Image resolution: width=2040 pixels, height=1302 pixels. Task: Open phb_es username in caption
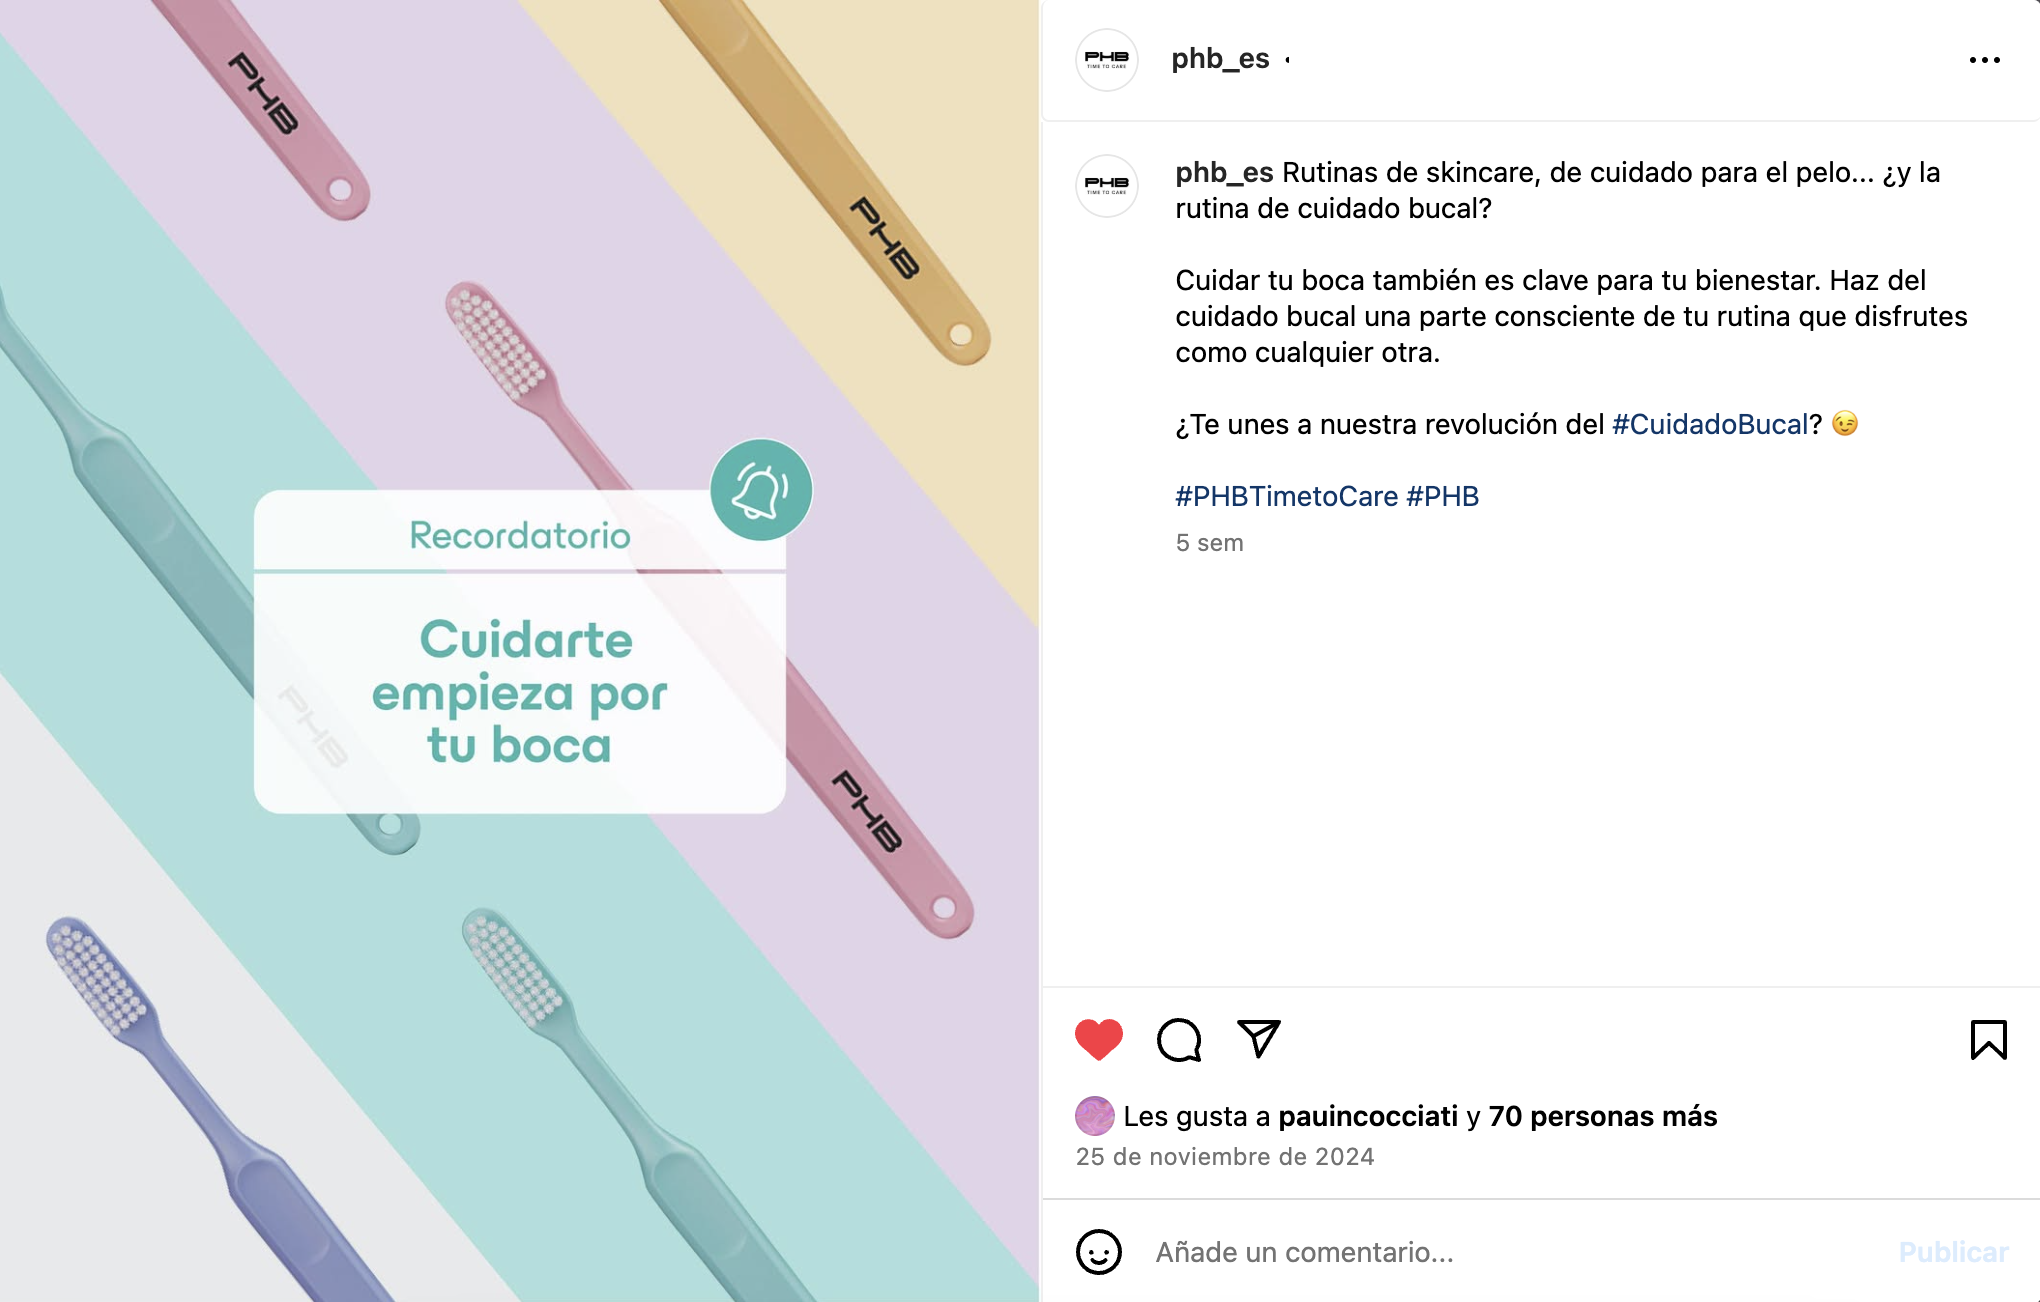click(x=1224, y=172)
